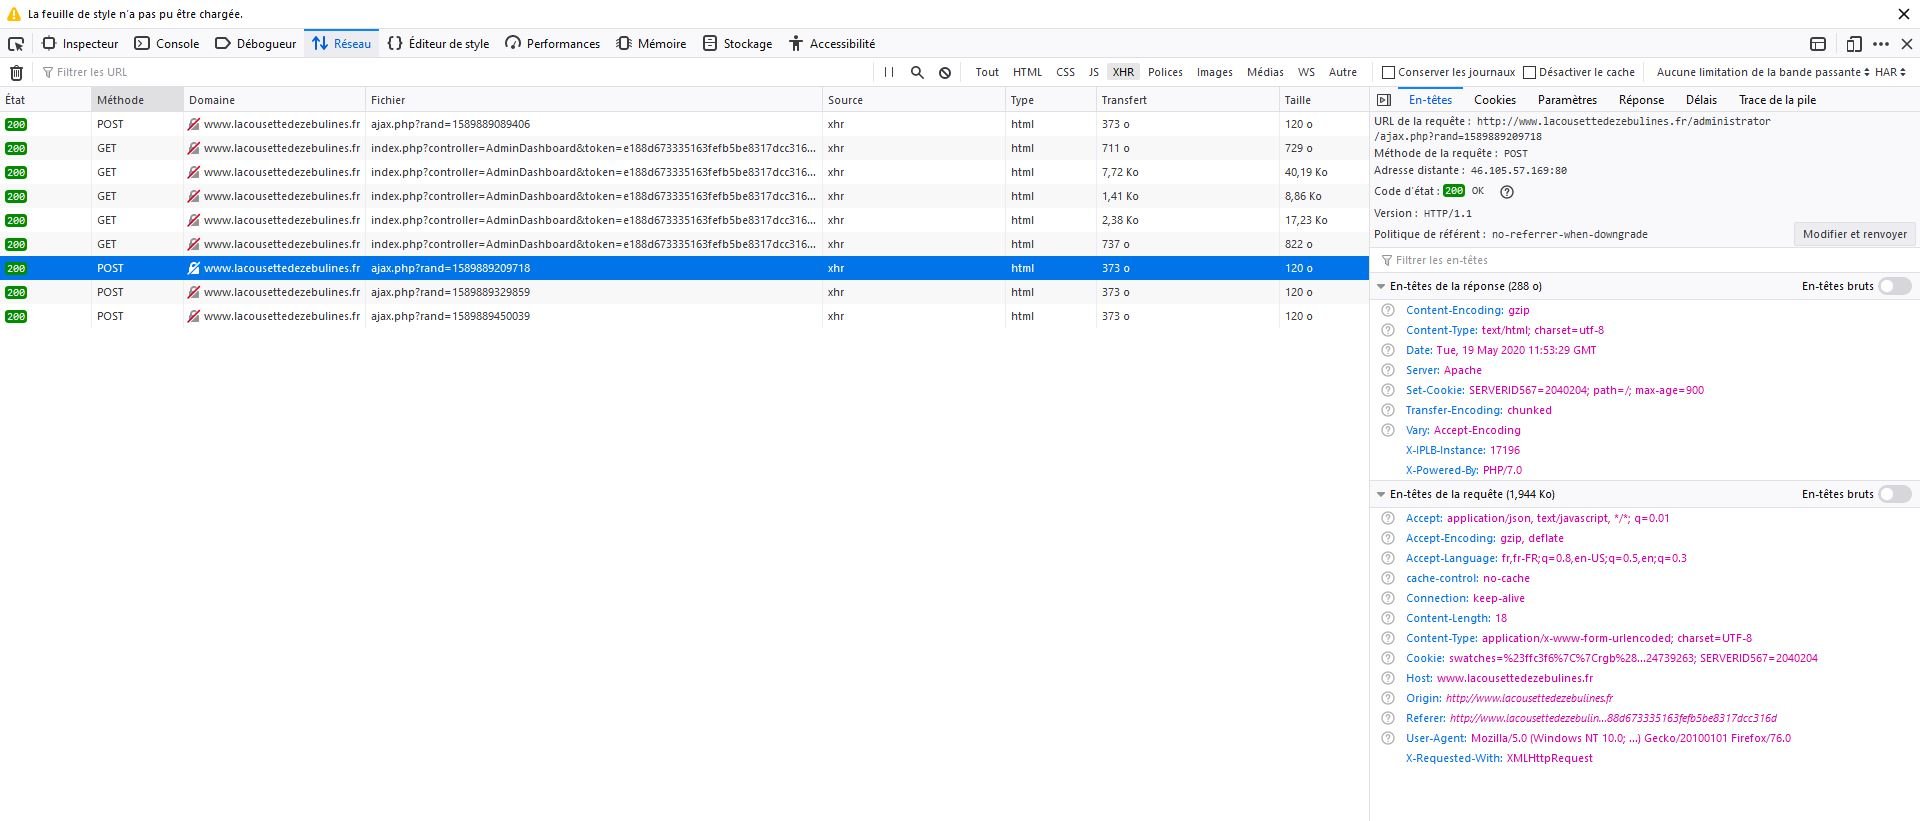Screen dimensions: 1920x821
Task: Focus the Filtrer les en-têtes field
Action: click(x=1643, y=260)
